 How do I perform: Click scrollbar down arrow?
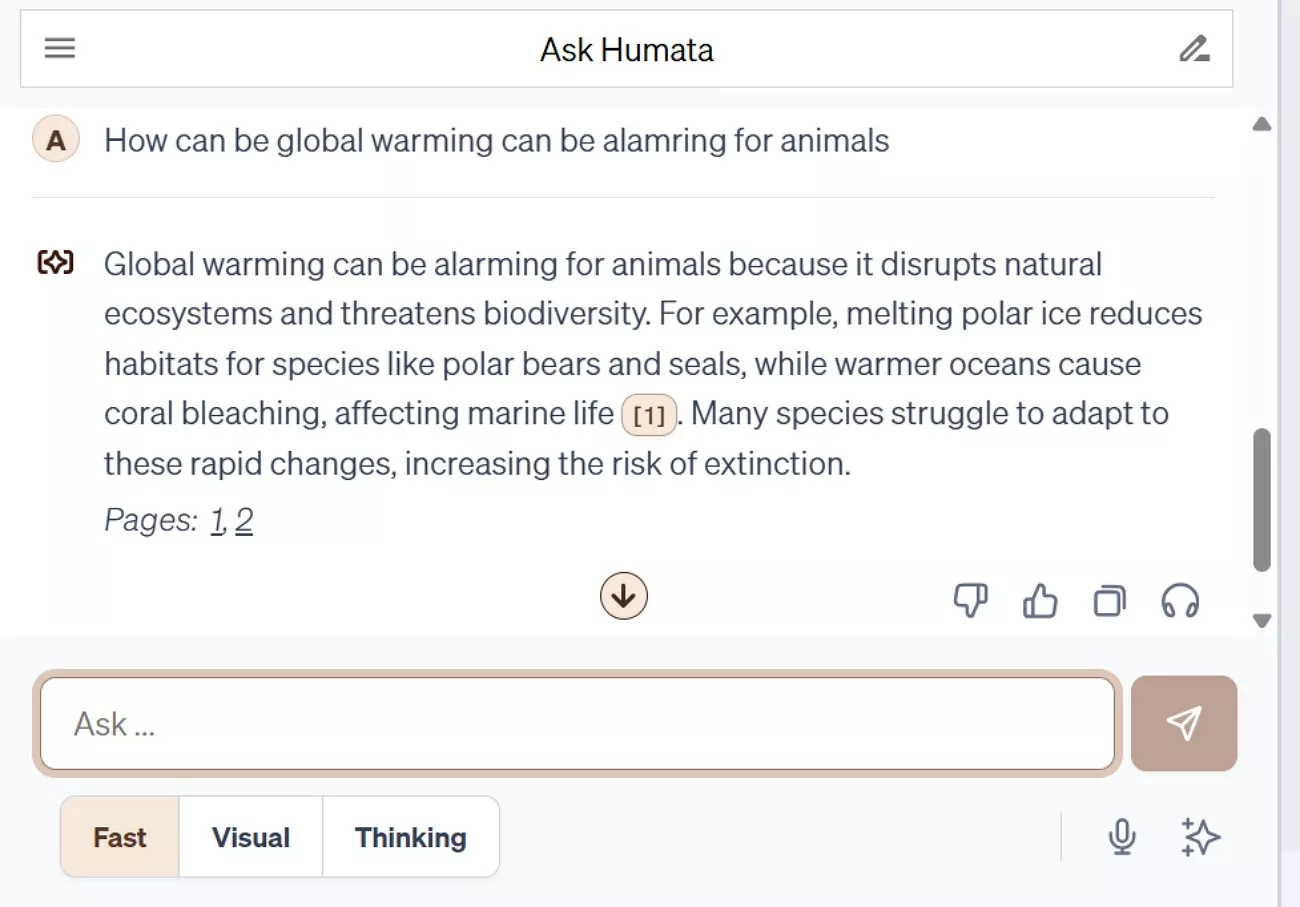1262,621
